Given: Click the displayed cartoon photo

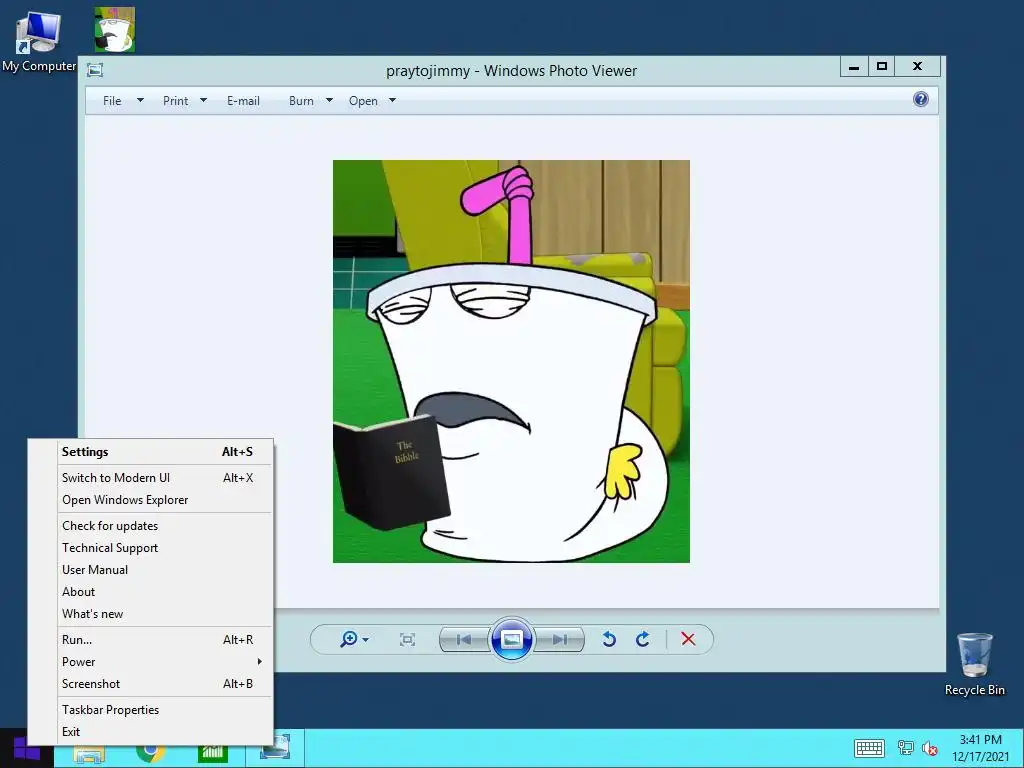Looking at the screenshot, I should tap(511, 361).
